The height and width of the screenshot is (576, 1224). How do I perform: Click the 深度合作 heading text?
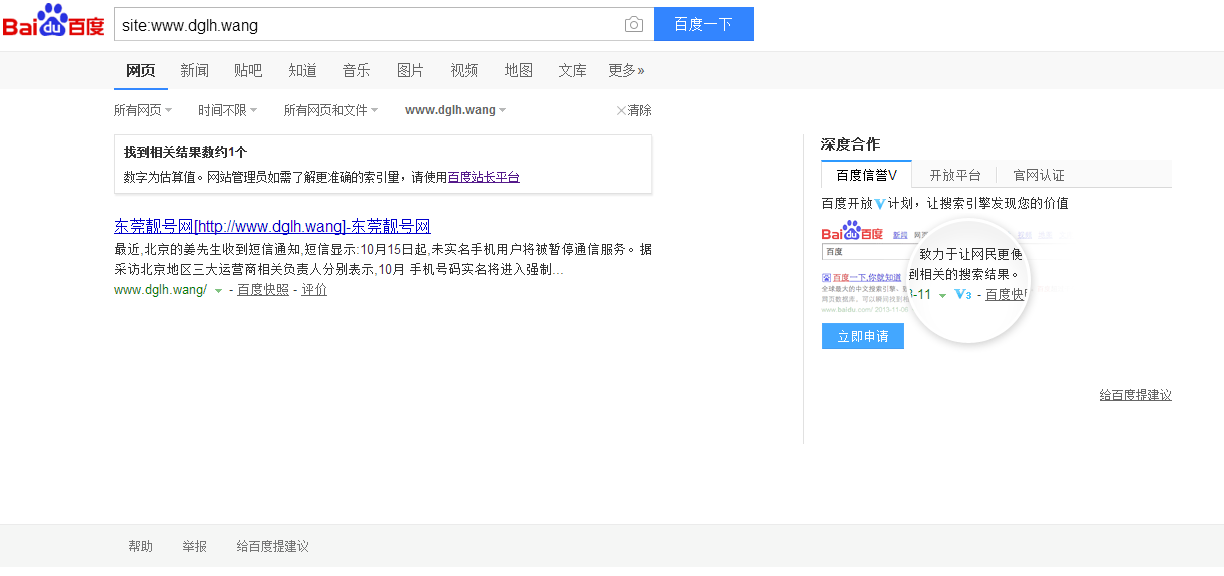coord(850,144)
